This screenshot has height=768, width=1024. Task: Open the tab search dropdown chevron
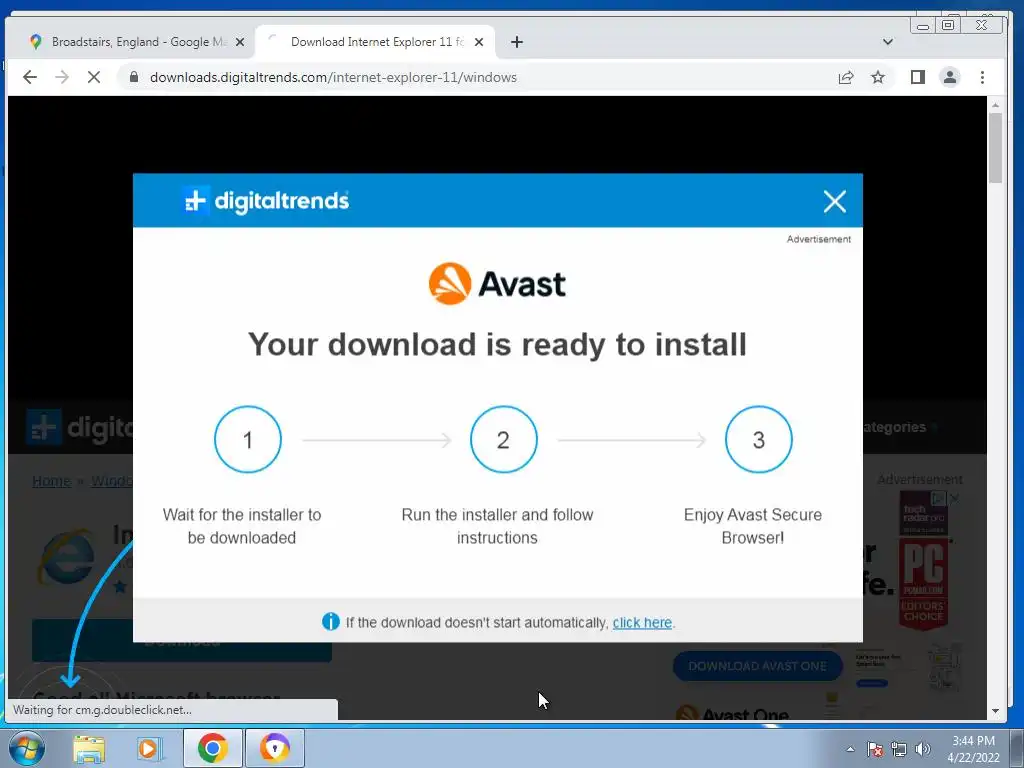tap(888, 42)
